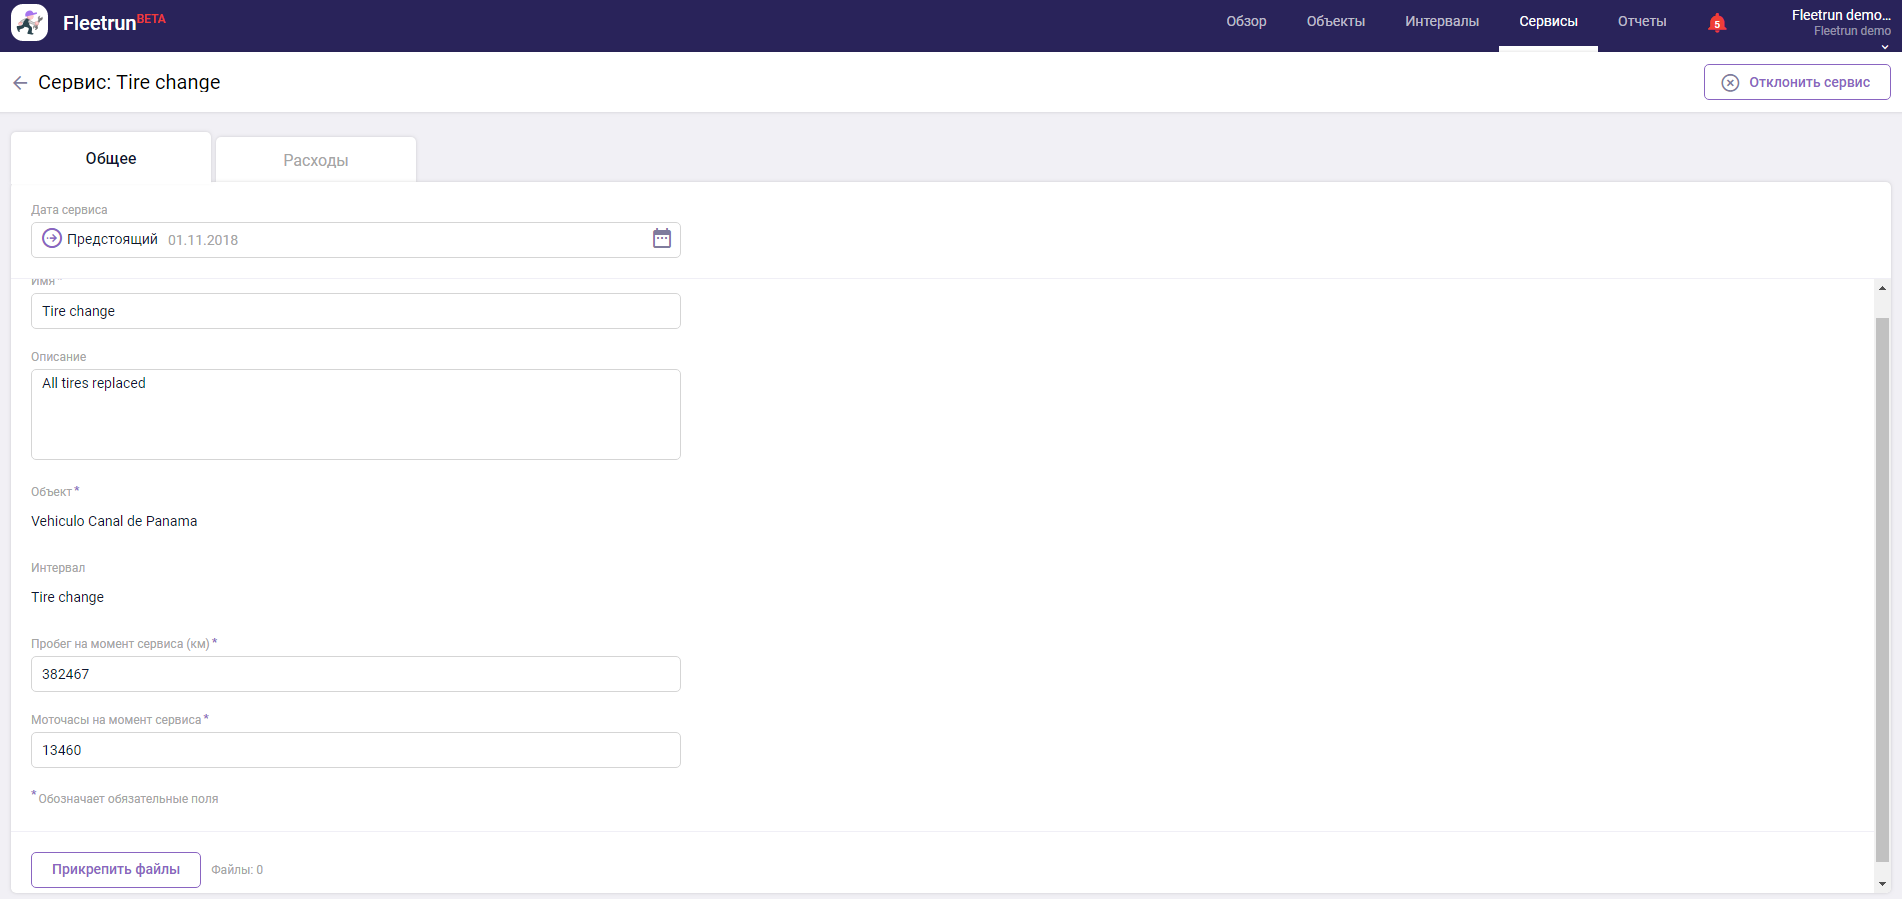Expand the Fleetrun demo account menu

point(1840,24)
